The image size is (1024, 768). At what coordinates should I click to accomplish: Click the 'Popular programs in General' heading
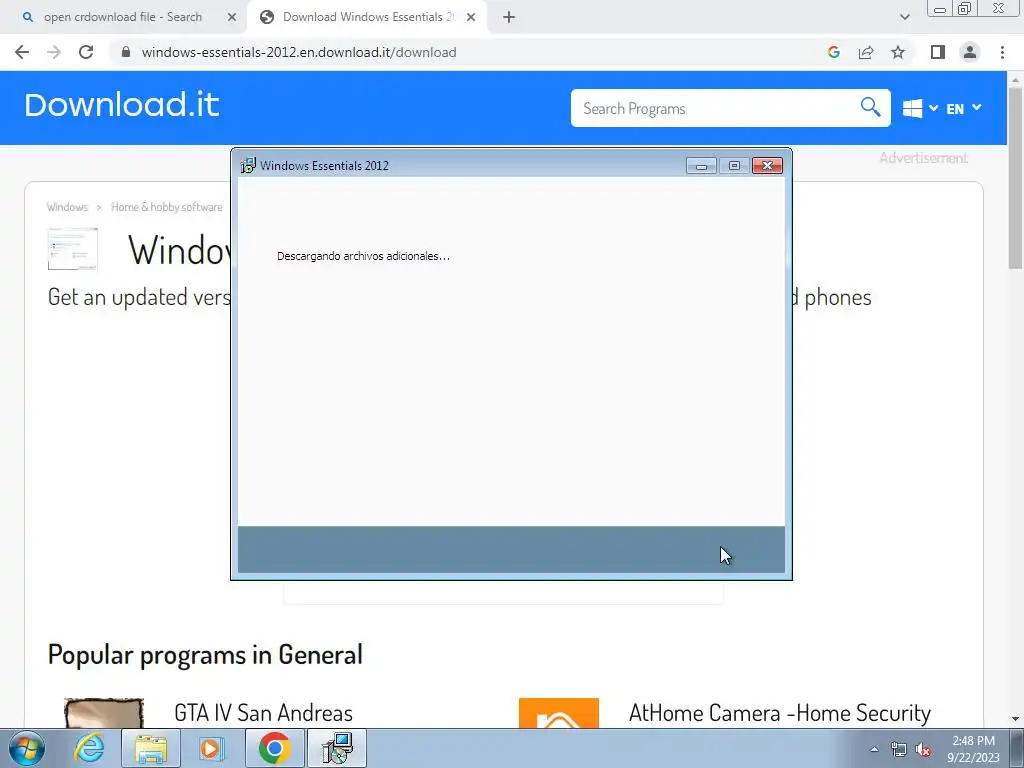205,655
